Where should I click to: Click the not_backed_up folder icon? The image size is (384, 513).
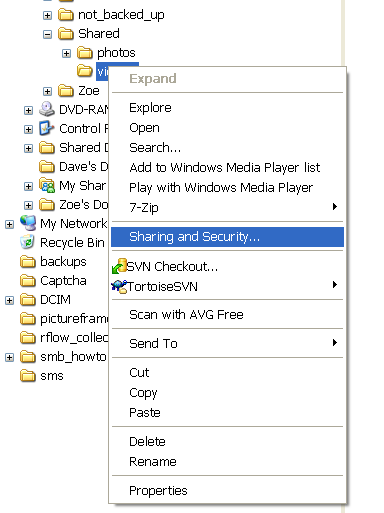[x=66, y=15]
